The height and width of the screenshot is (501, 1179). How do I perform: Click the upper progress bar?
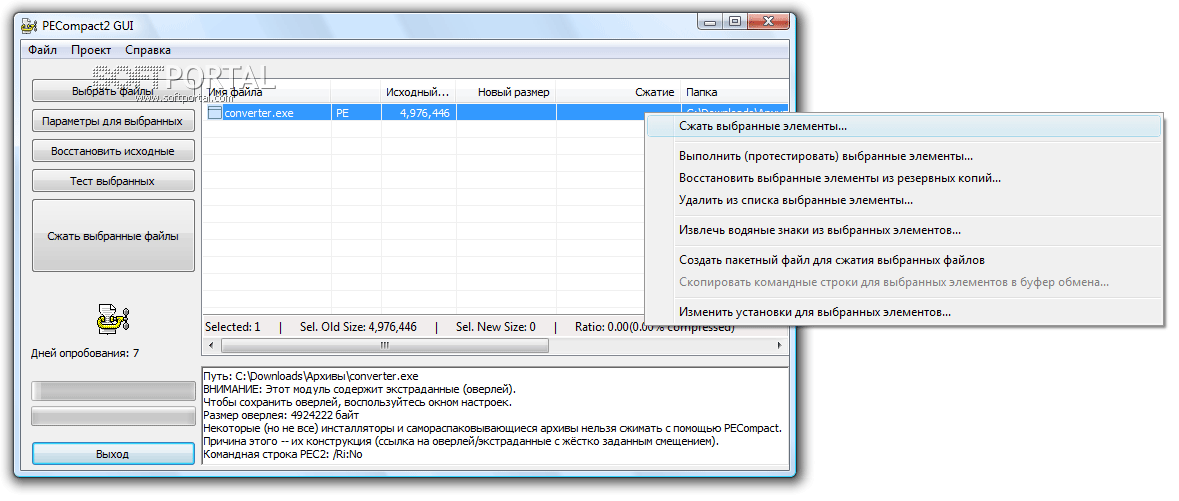tap(113, 390)
